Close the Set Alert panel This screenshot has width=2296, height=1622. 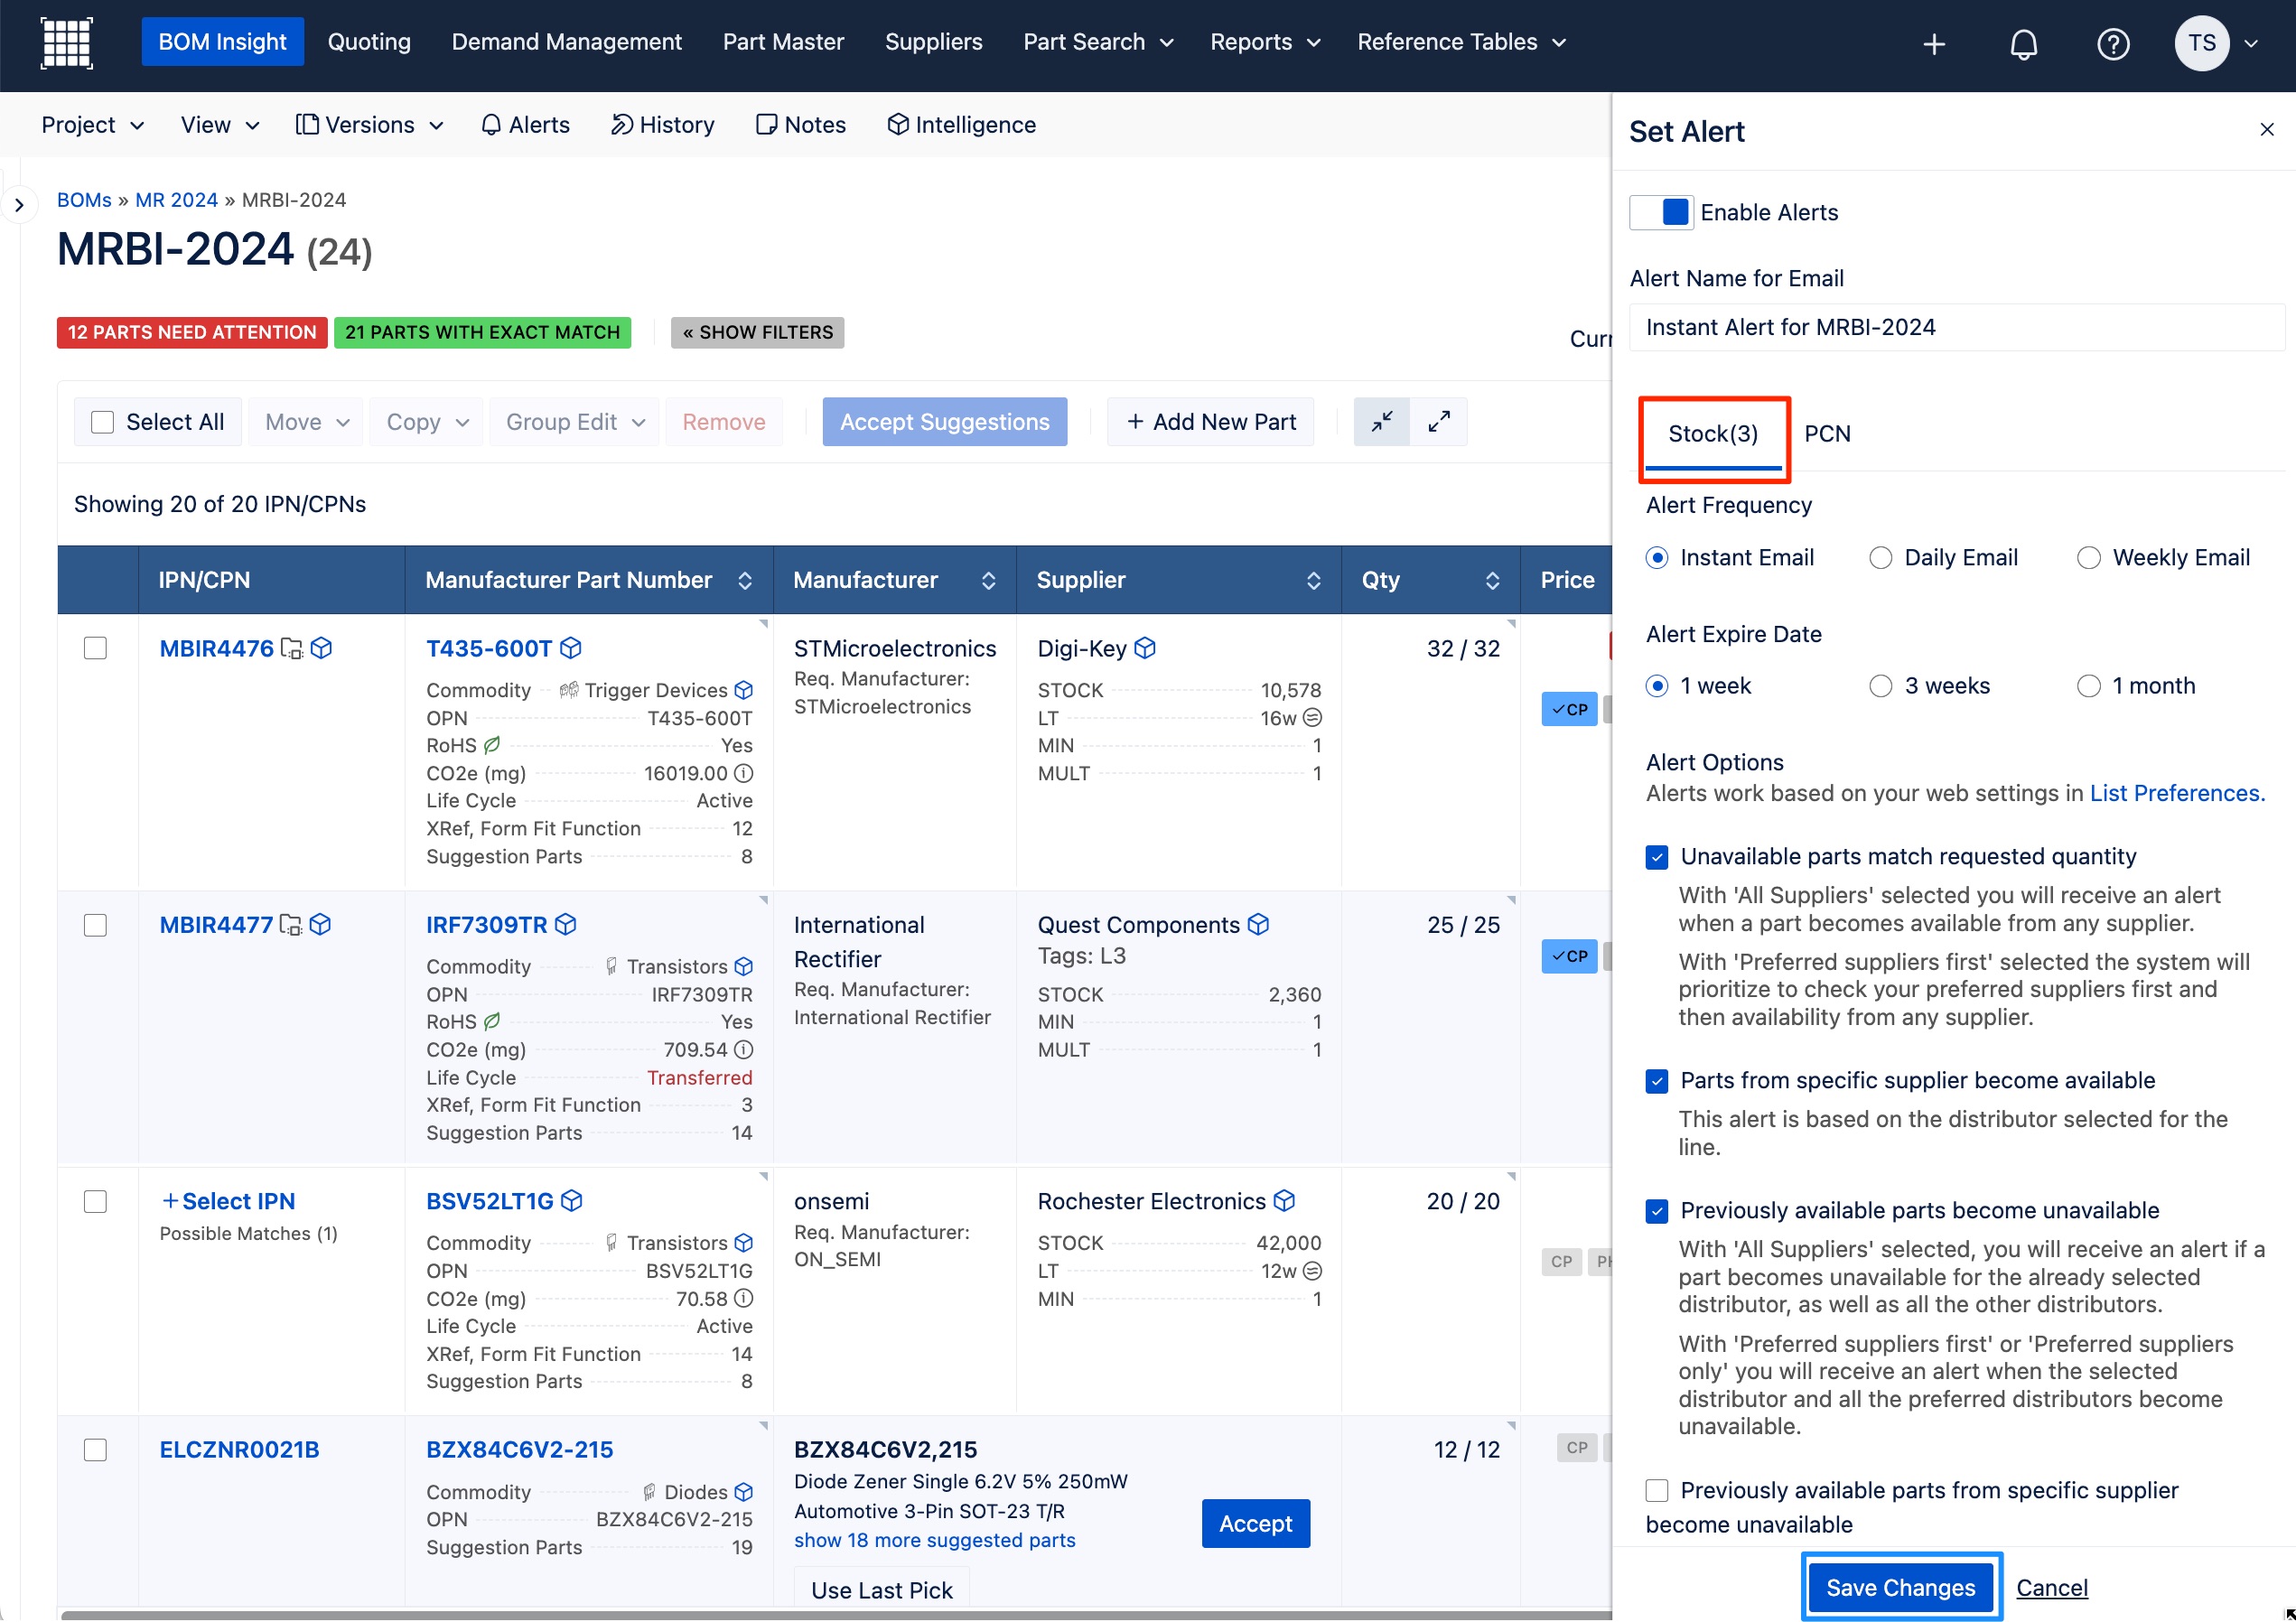pyautogui.click(x=2266, y=129)
